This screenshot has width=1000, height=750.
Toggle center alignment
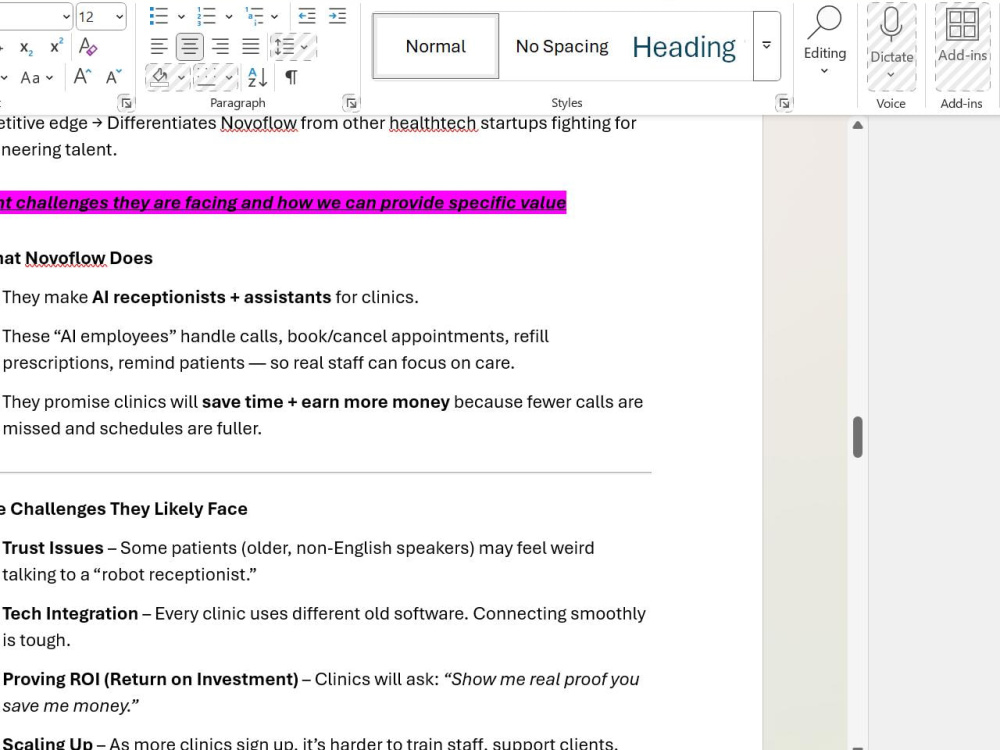click(189, 47)
